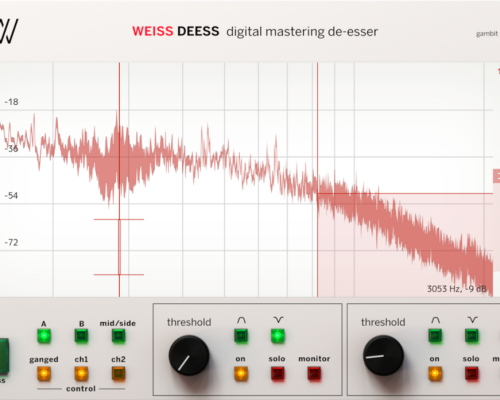Click the -54 dB scale label

[12, 196]
